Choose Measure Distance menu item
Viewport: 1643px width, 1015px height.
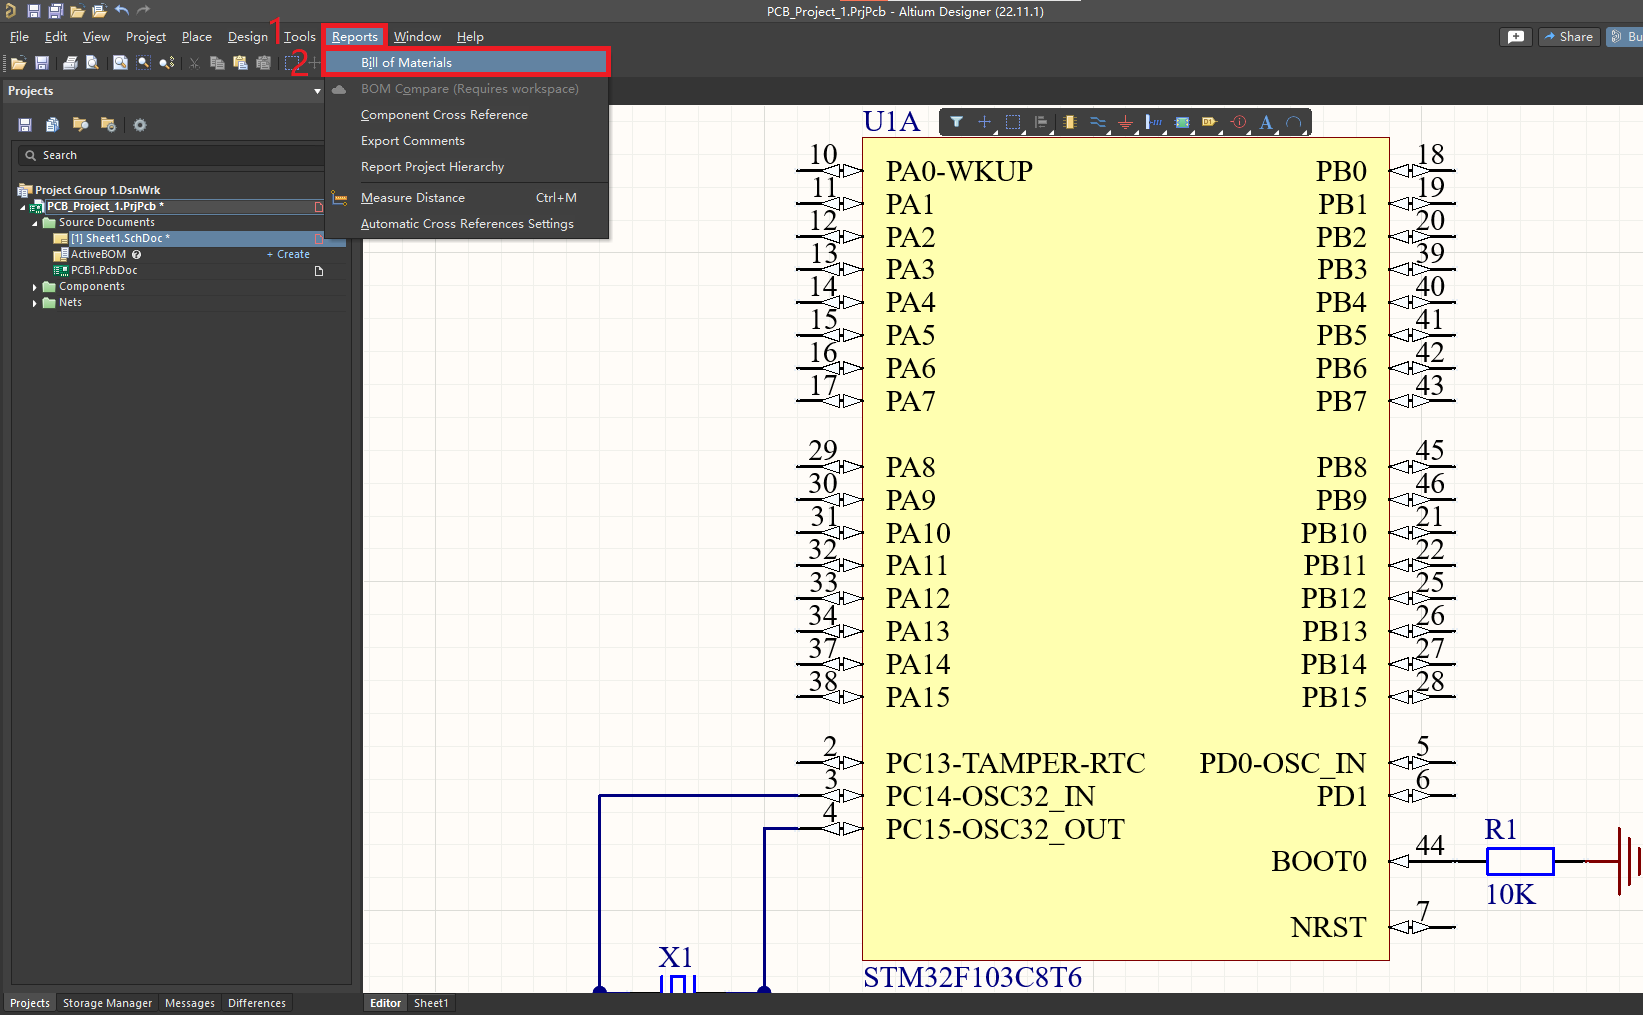point(466,198)
